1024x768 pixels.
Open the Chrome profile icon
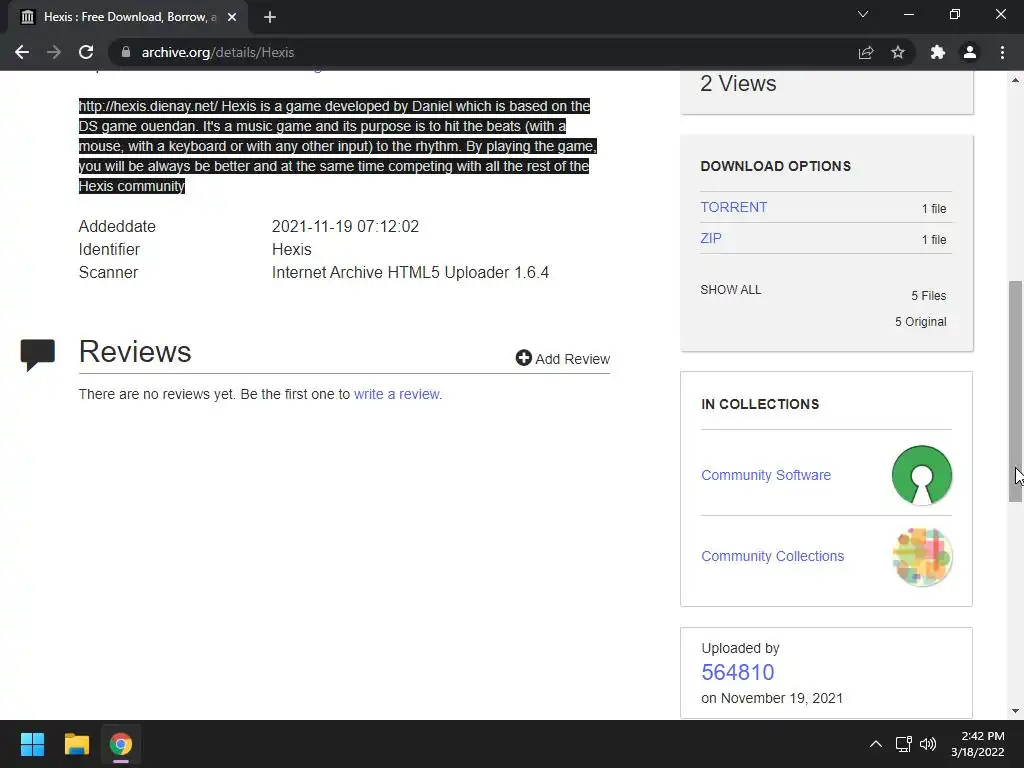click(x=970, y=52)
